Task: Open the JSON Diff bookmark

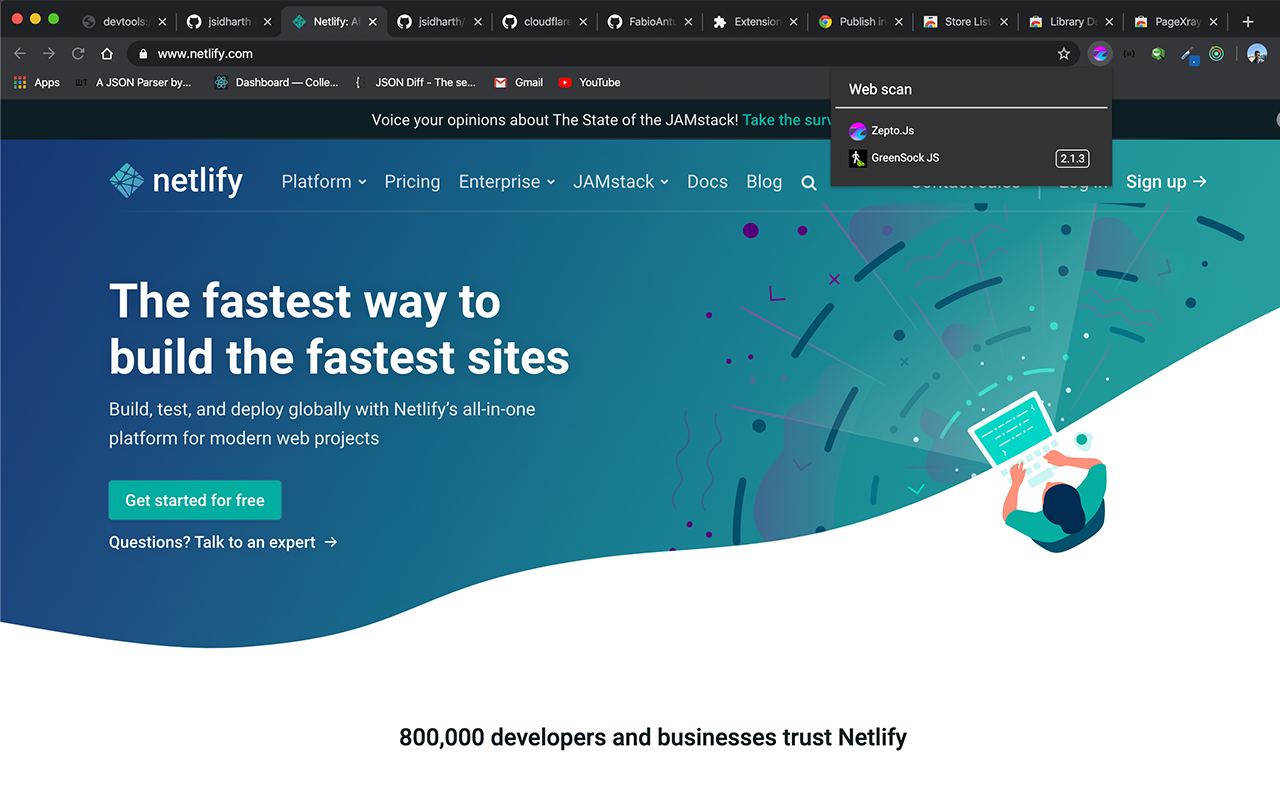Action: (x=415, y=83)
